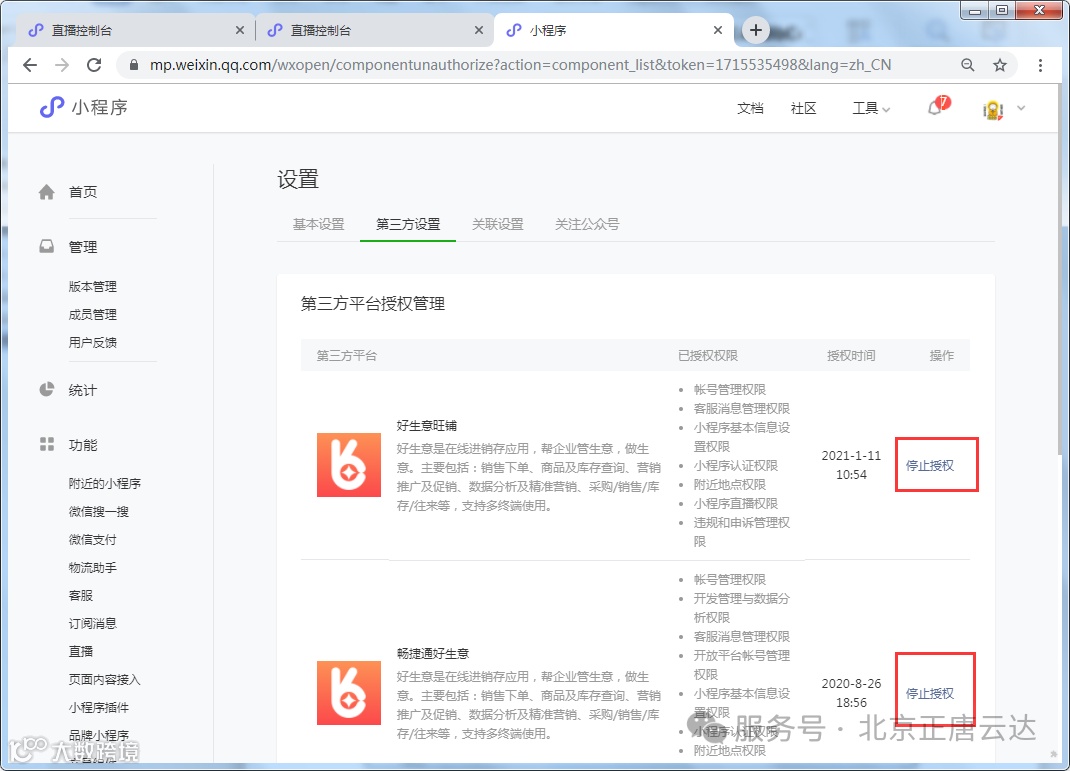Click the 小程序 logo in header
This screenshot has height=771, width=1070.
(83, 107)
